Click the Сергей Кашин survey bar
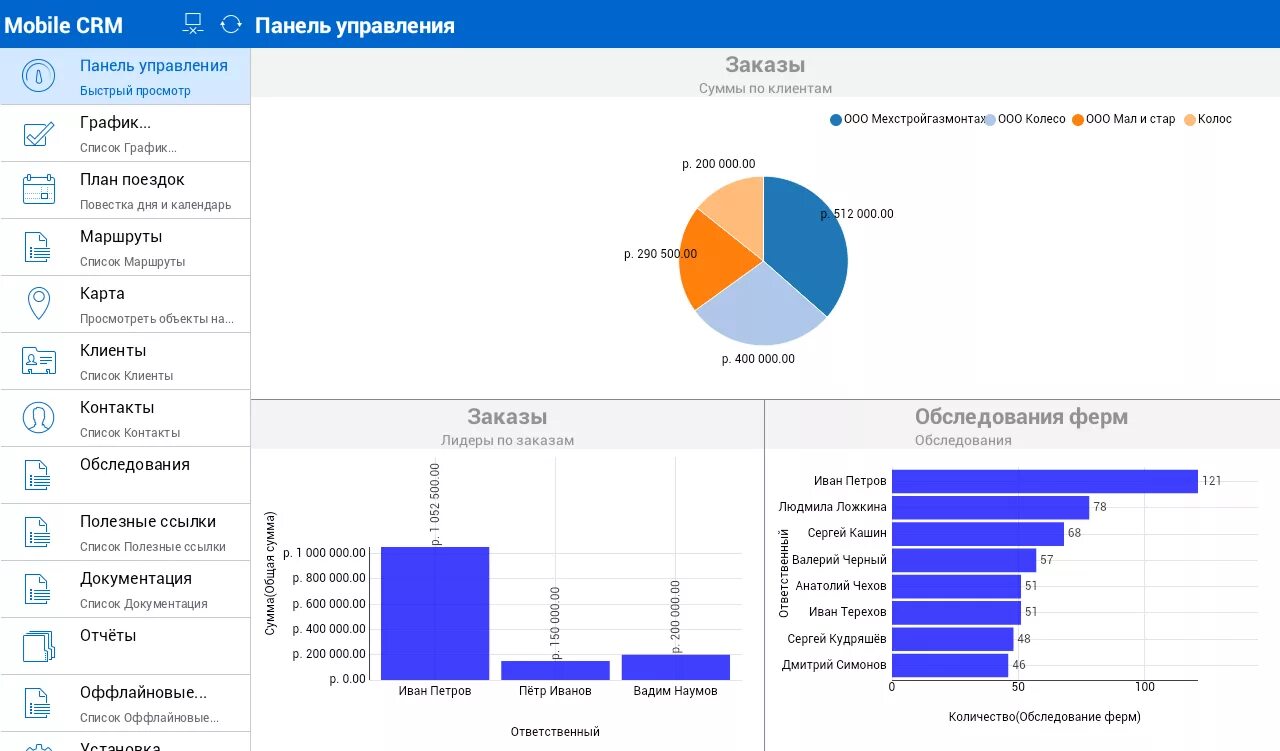Screen dimensions: 1280x751 point(978,533)
